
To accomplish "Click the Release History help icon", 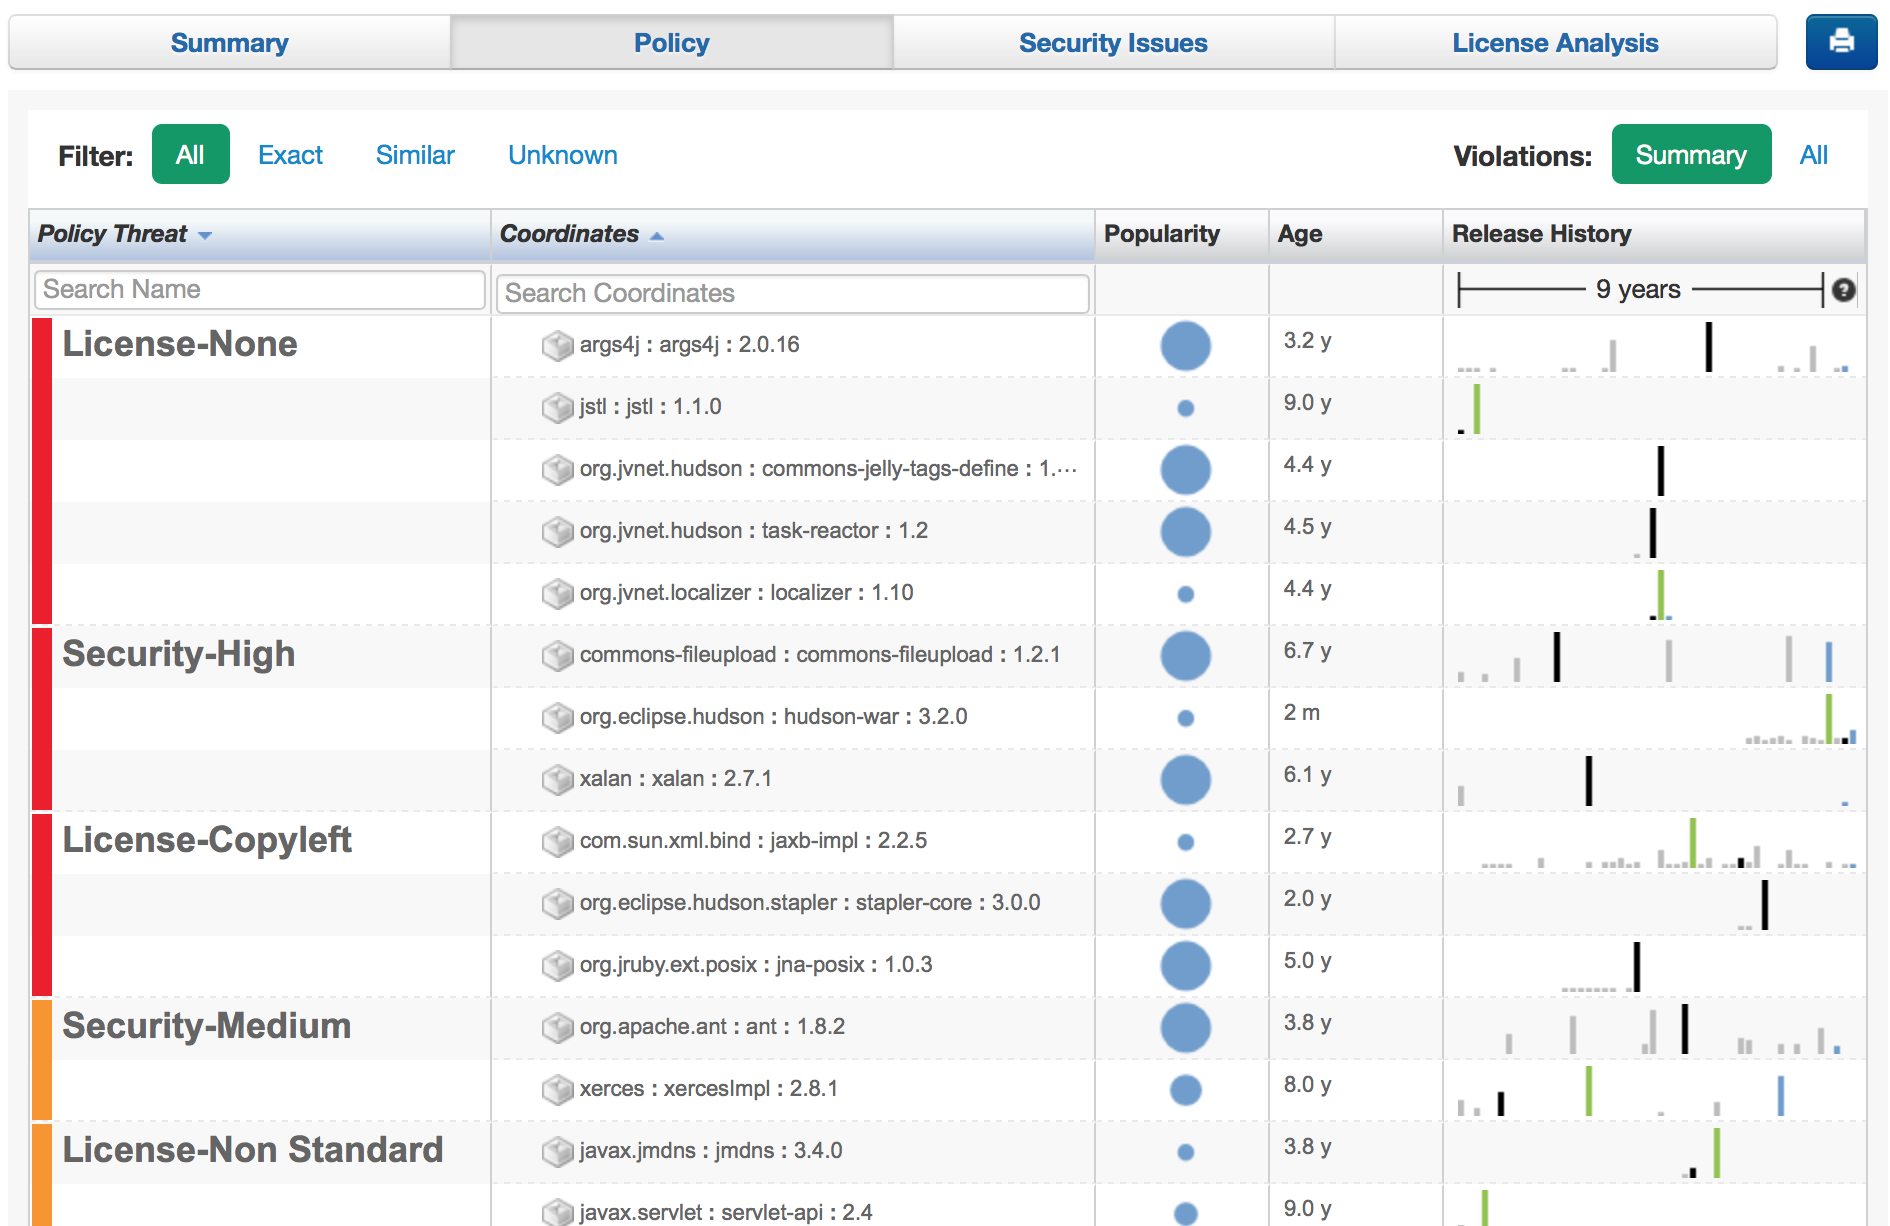I will click(1843, 290).
